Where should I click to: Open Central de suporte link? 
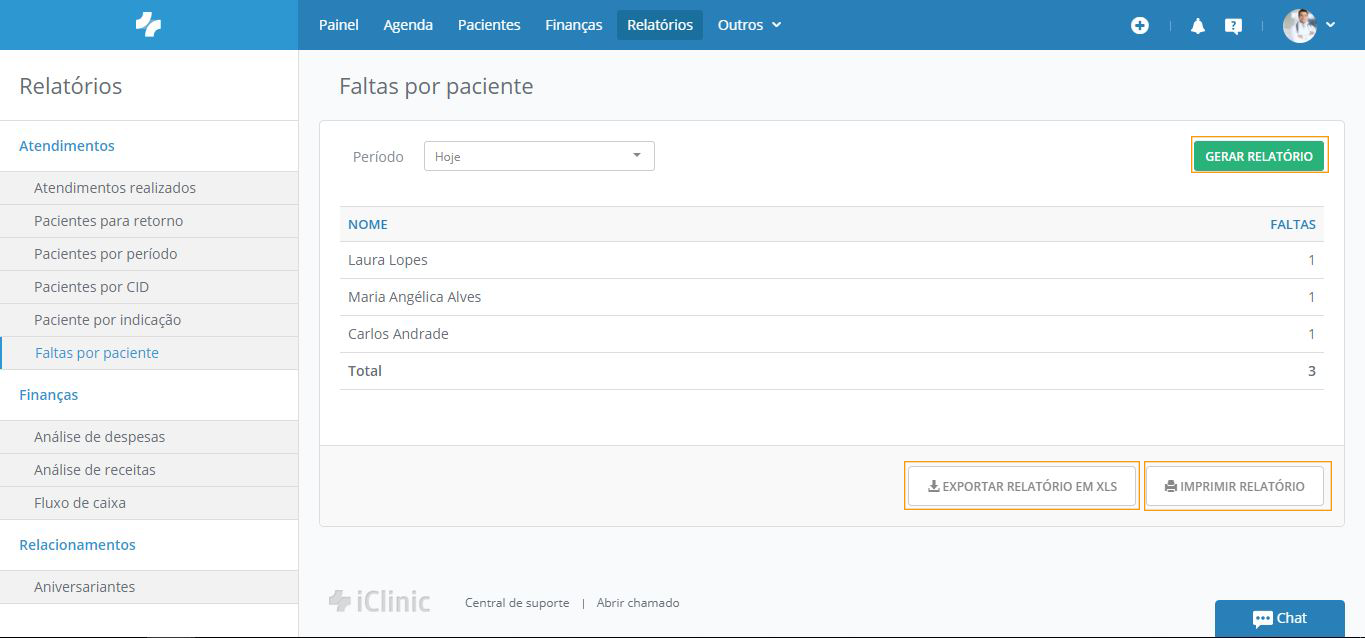517,603
